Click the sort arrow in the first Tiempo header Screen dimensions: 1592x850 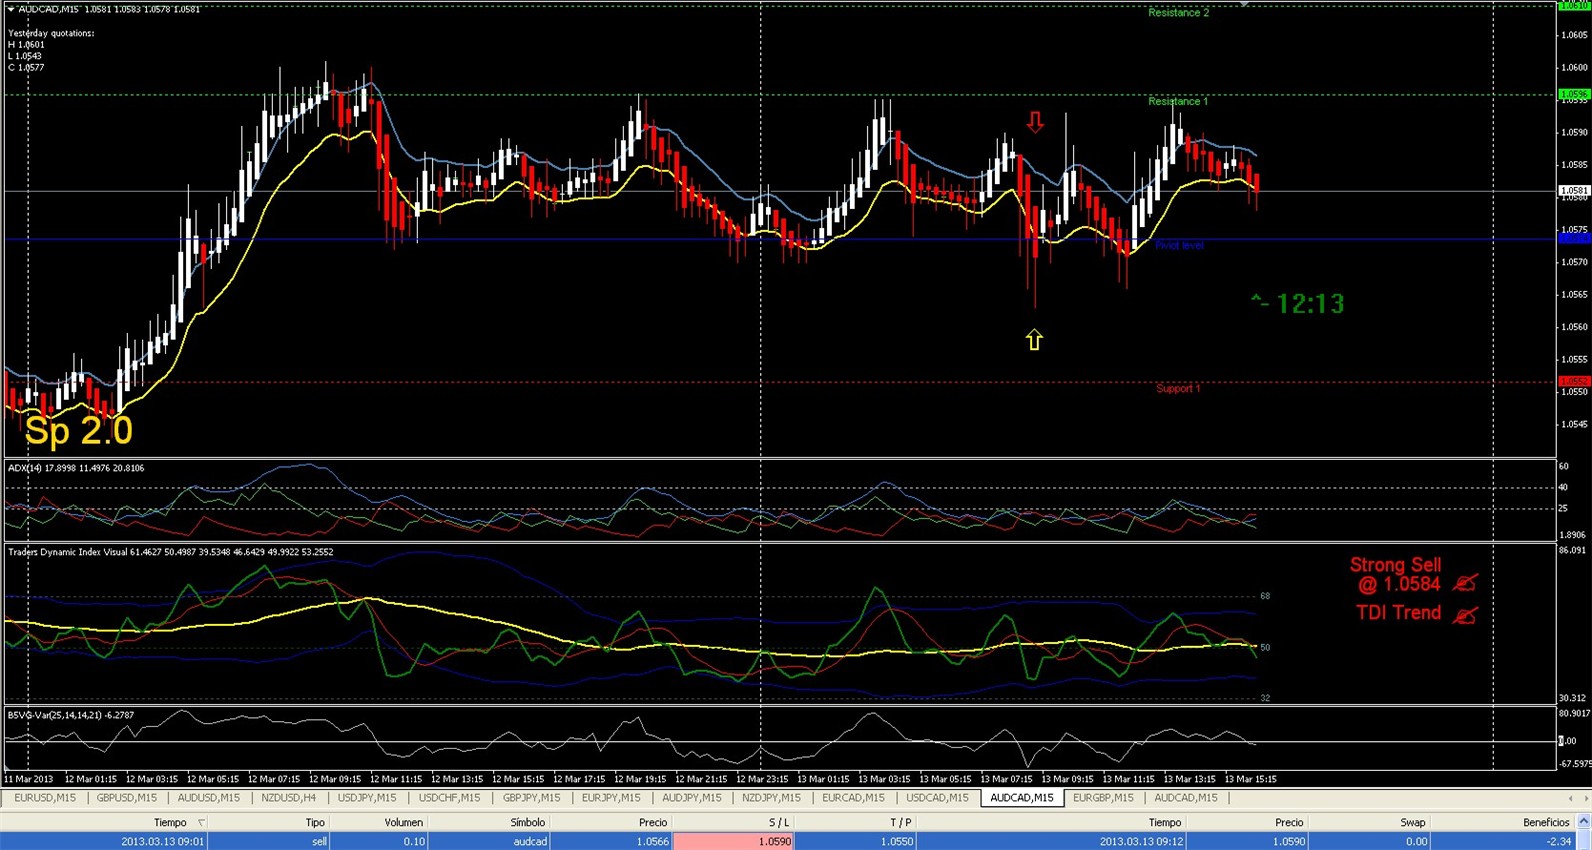click(x=201, y=822)
